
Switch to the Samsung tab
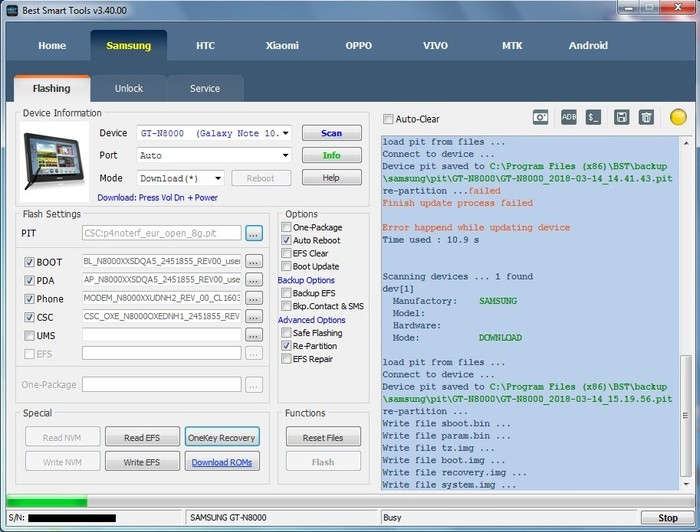(129, 46)
